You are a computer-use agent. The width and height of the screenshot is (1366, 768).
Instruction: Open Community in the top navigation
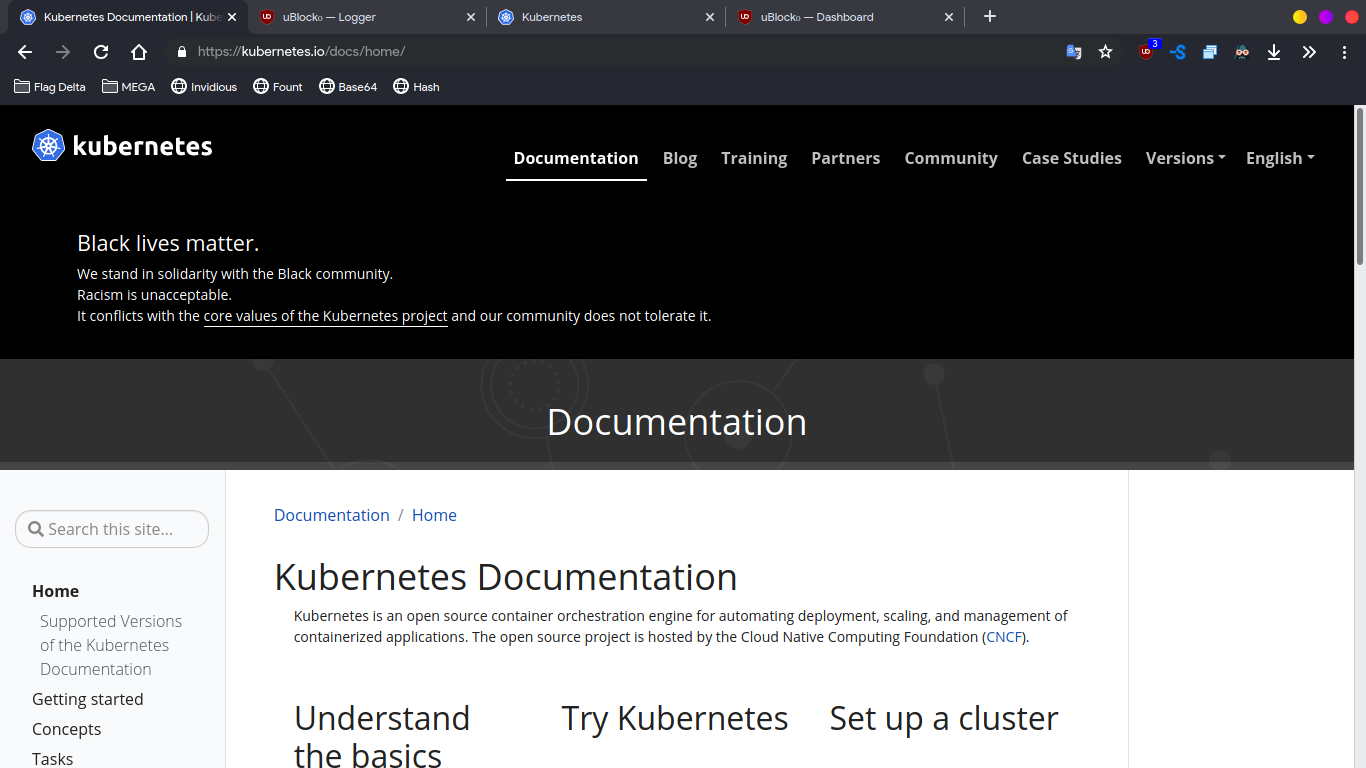coord(951,158)
